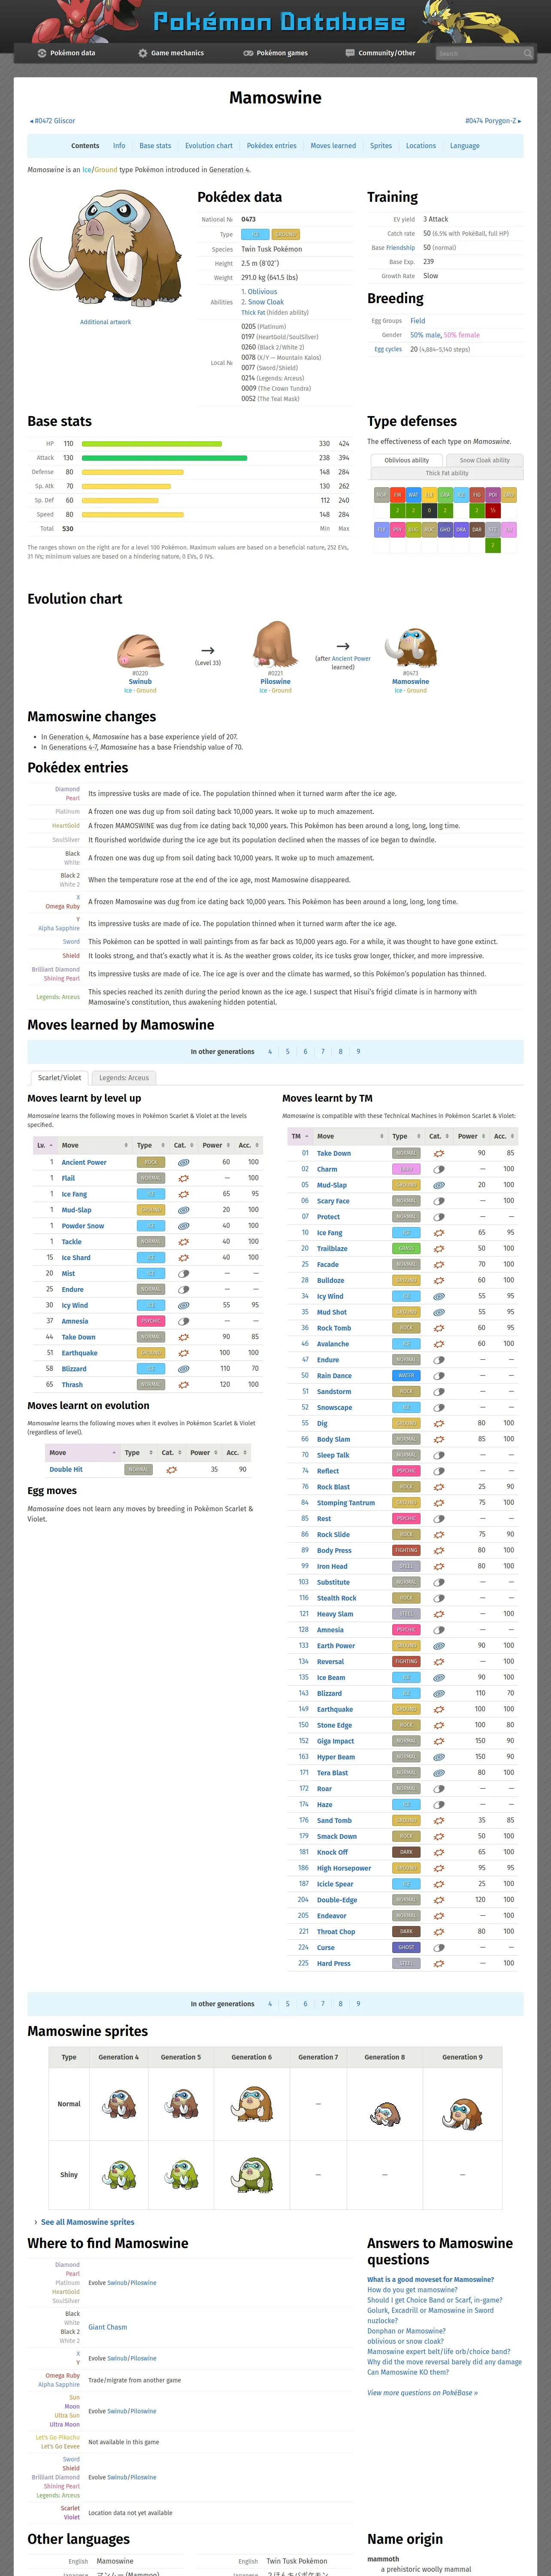Select the Snow Cloak ability defenses tab
Screen dimensions: 551x2576
[484, 460]
